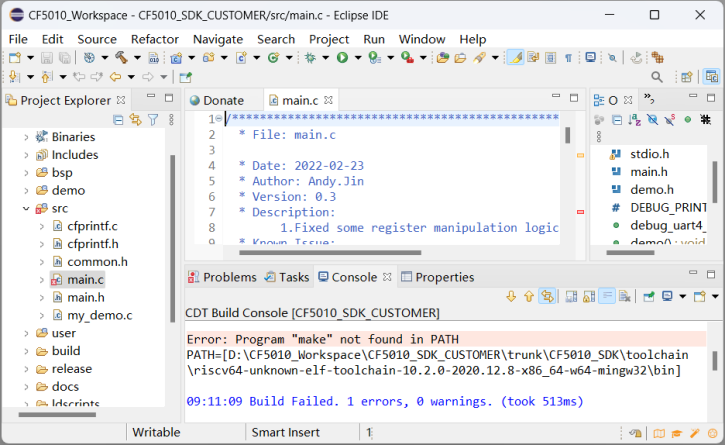726x445 pixels.
Task: Click the Back yellow arrow icon
Action: pos(115,77)
